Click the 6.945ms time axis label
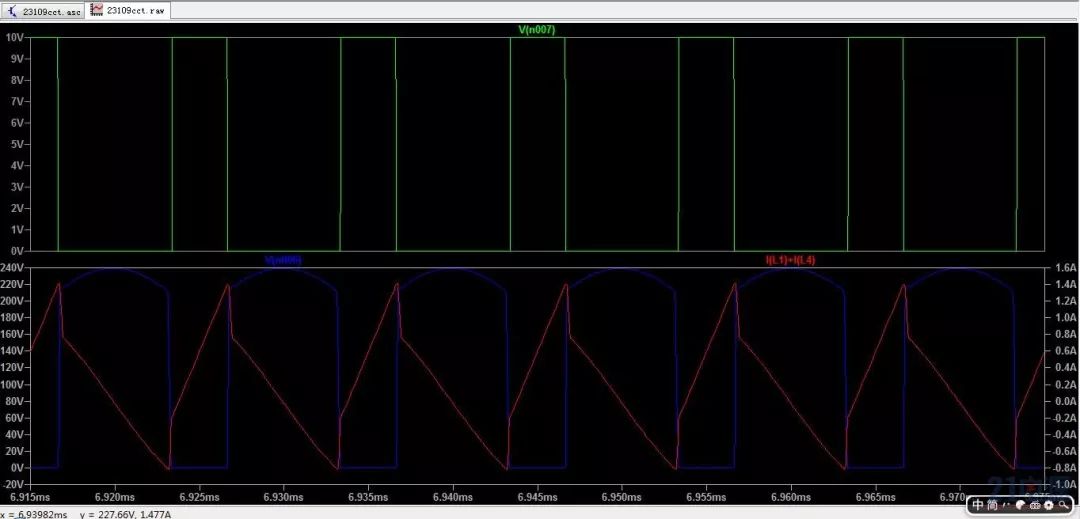This screenshot has height=519, width=1080. click(537, 496)
